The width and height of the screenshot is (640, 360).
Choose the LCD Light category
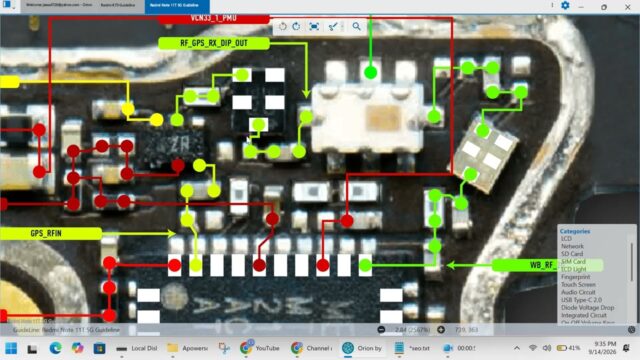573,269
